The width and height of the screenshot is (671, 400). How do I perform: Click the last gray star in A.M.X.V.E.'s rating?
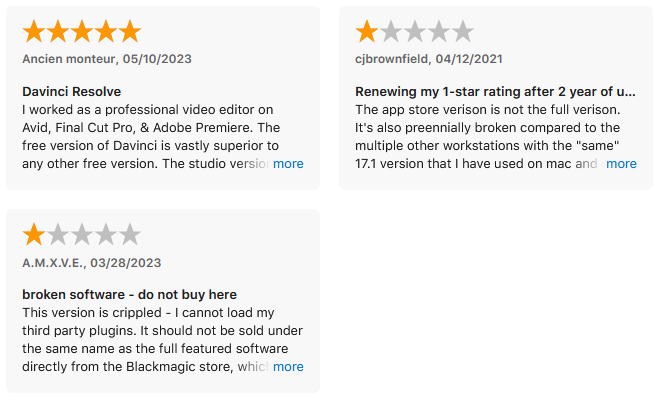pos(130,235)
